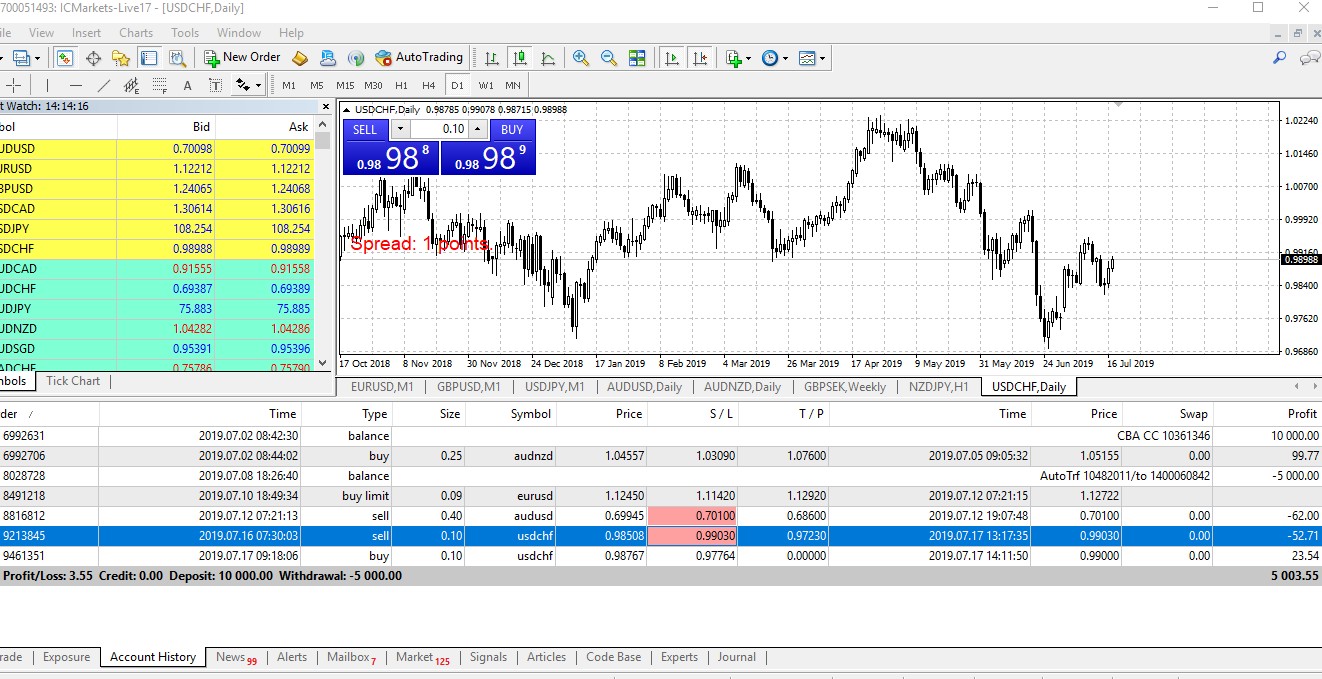
Task: Open the chat bubbles icon
Action: tap(1309, 58)
